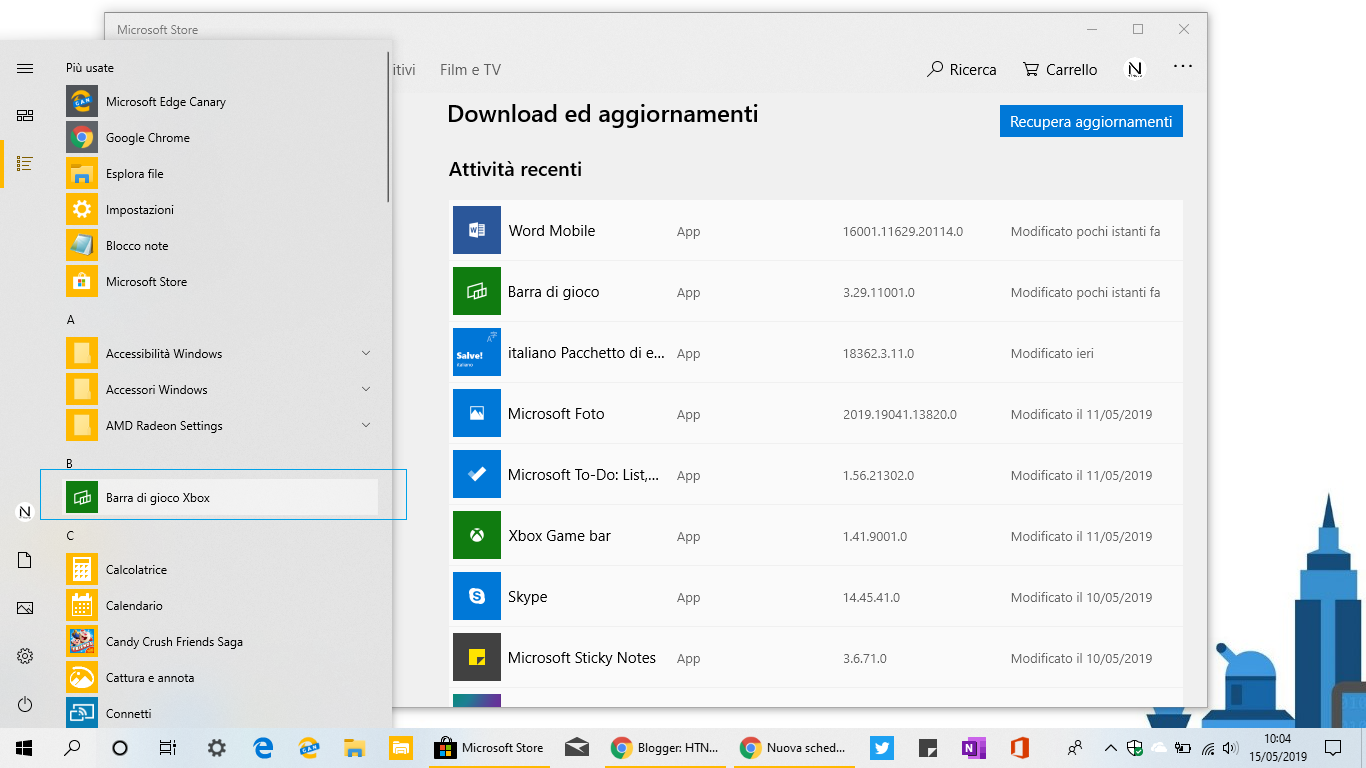The width and height of the screenshot is (1366, 768).
Task: Expand the Start menu hamburger button
Action: tap(25, 68)
